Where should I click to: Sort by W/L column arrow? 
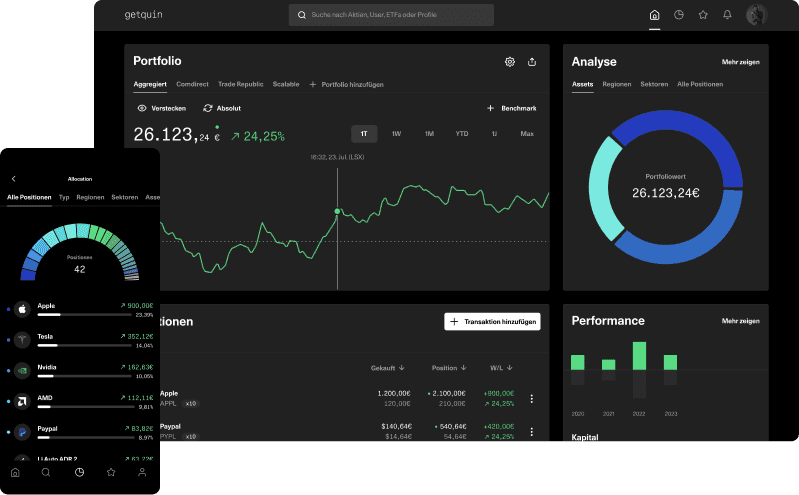[510, 368]
